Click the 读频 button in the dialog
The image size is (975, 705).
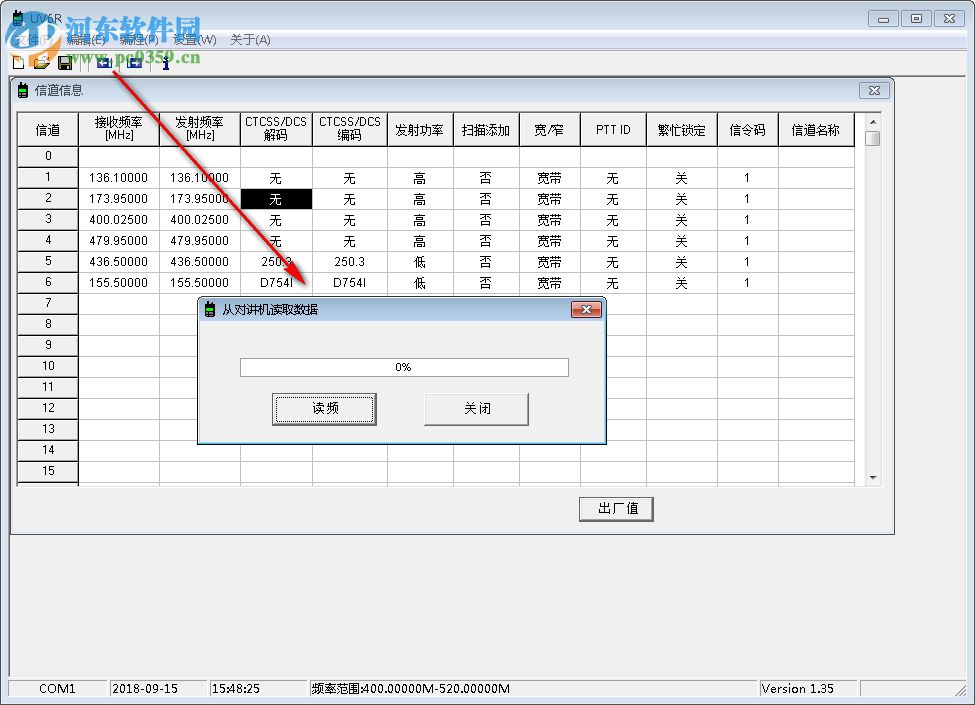pos(325,408)
